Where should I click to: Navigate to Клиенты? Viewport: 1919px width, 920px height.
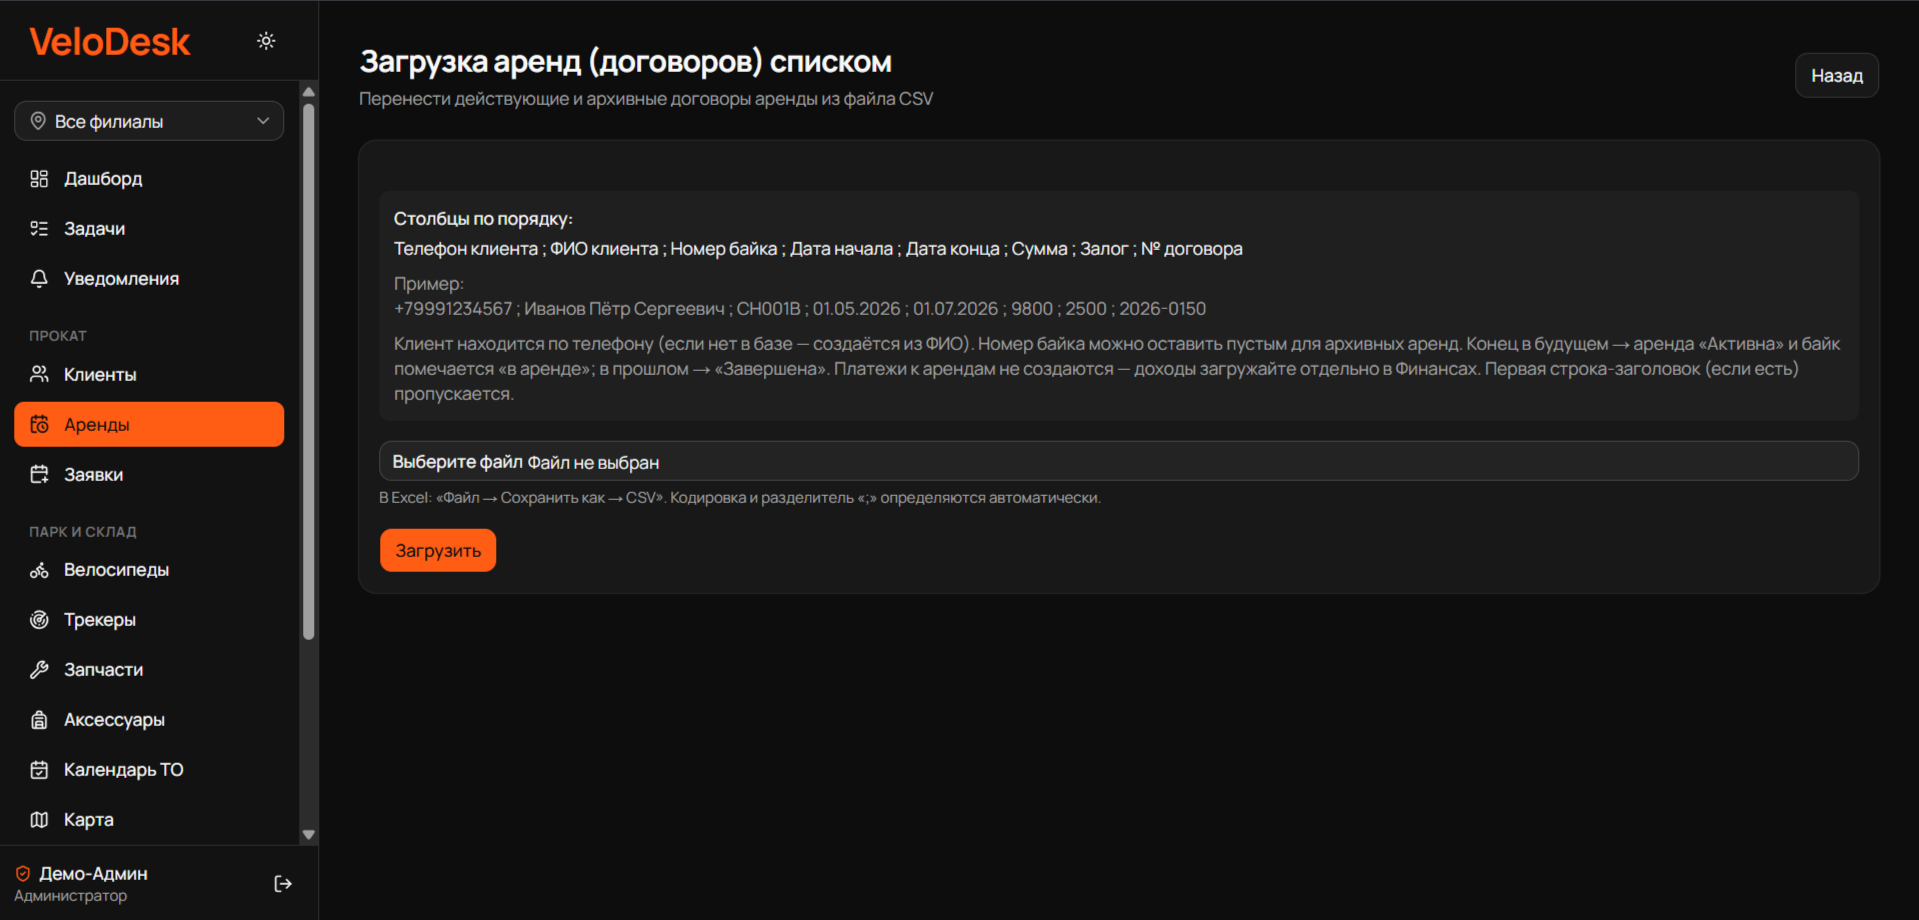pyautogui.click(x=149, y=374)
